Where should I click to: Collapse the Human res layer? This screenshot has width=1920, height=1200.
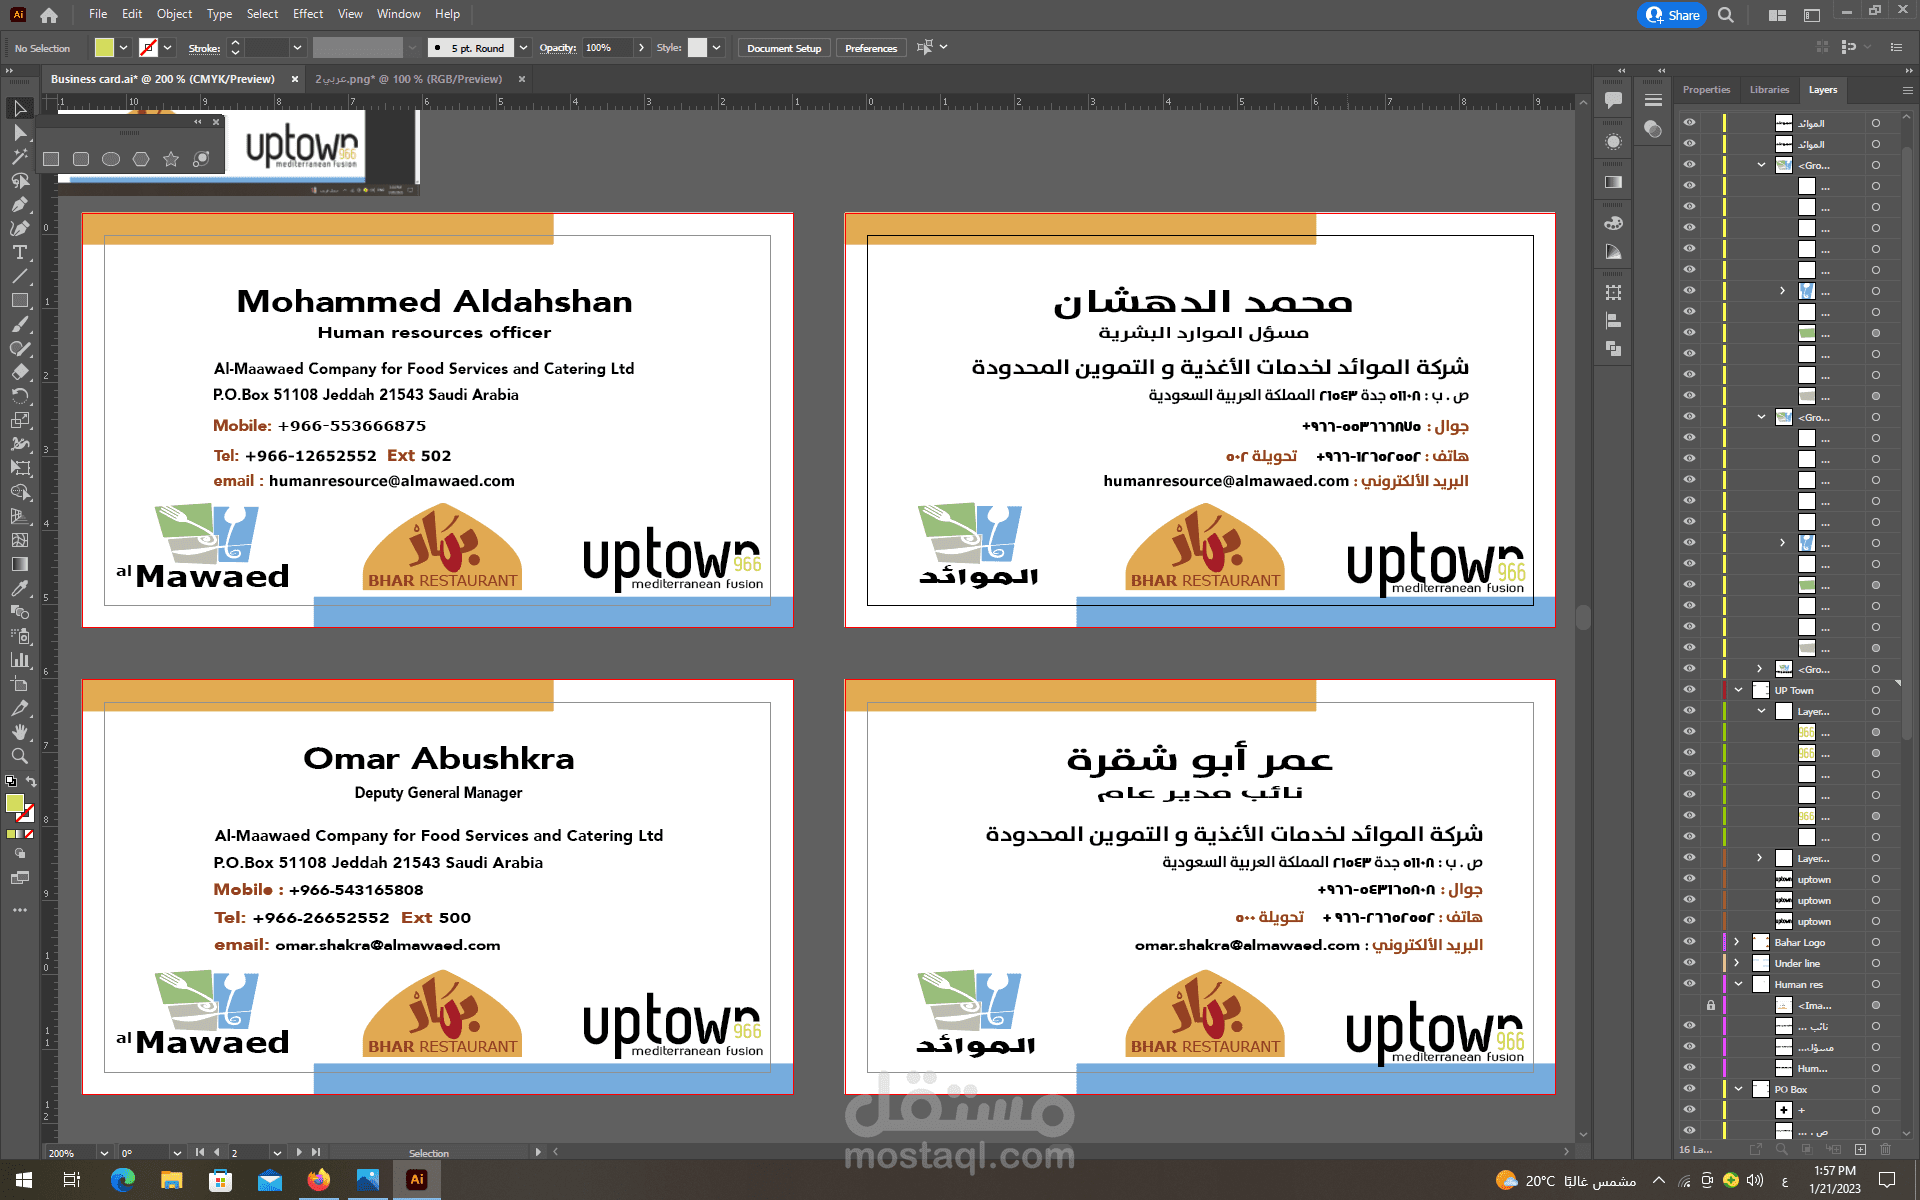1738,984
